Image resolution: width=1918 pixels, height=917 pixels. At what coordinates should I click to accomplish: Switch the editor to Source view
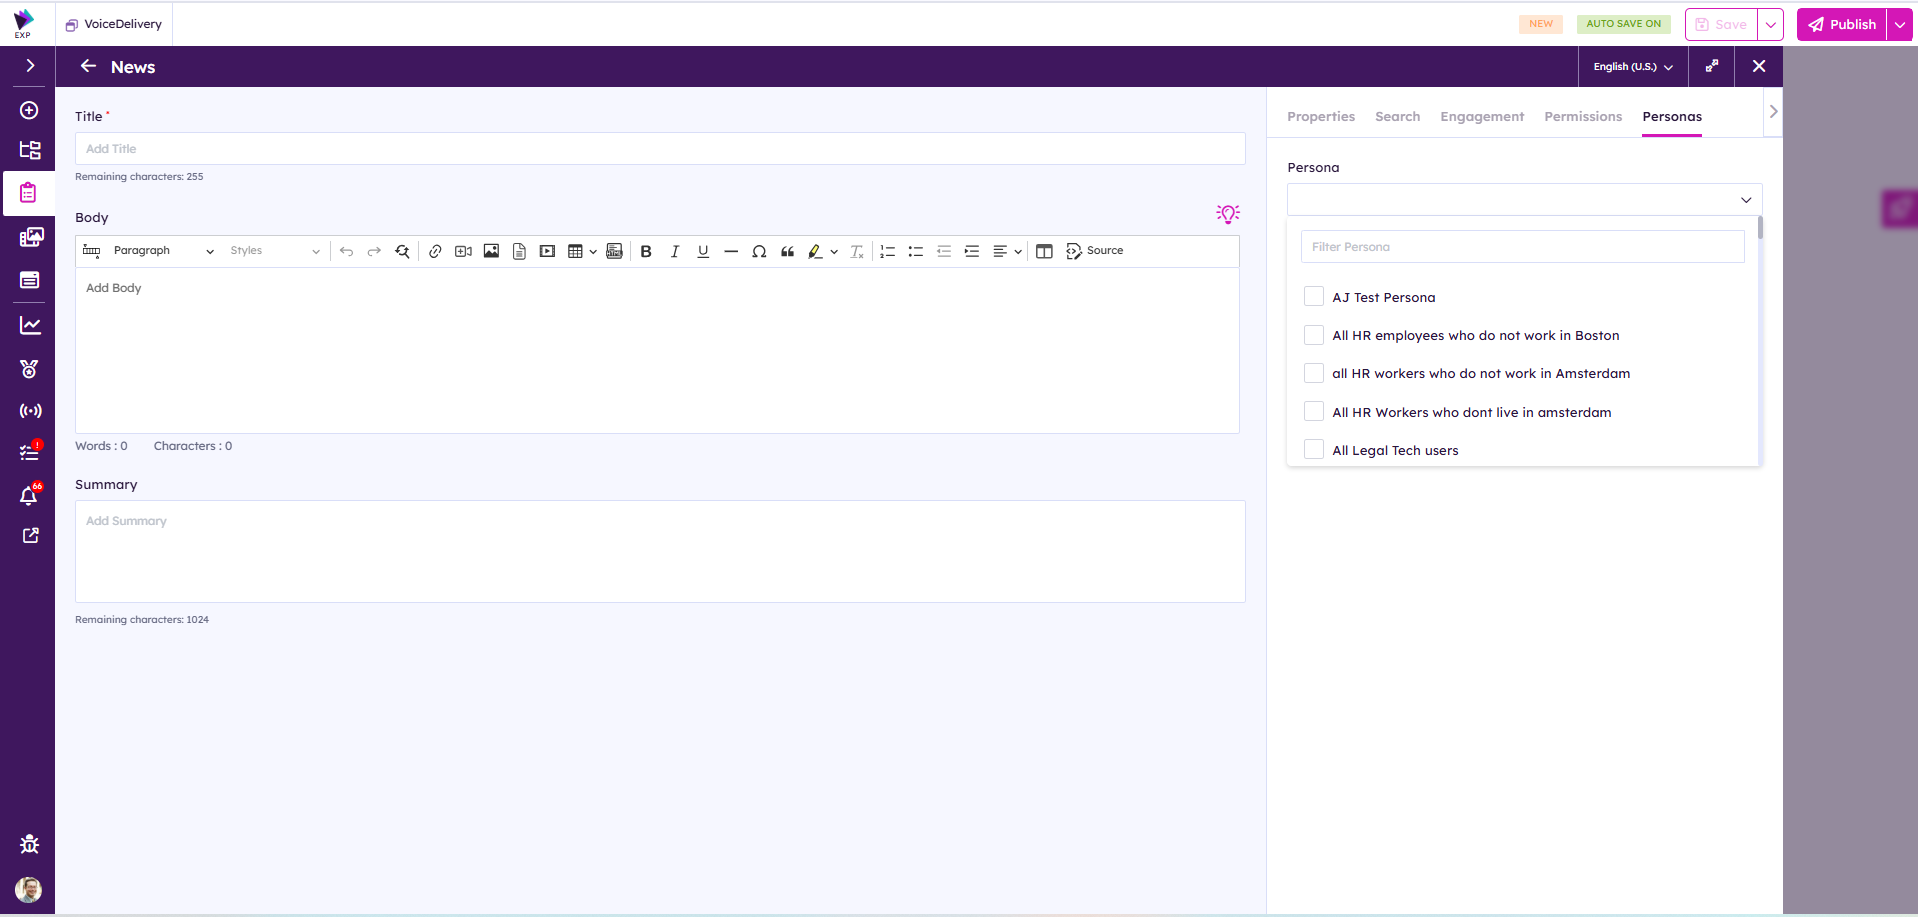(x=1095, y=251)
